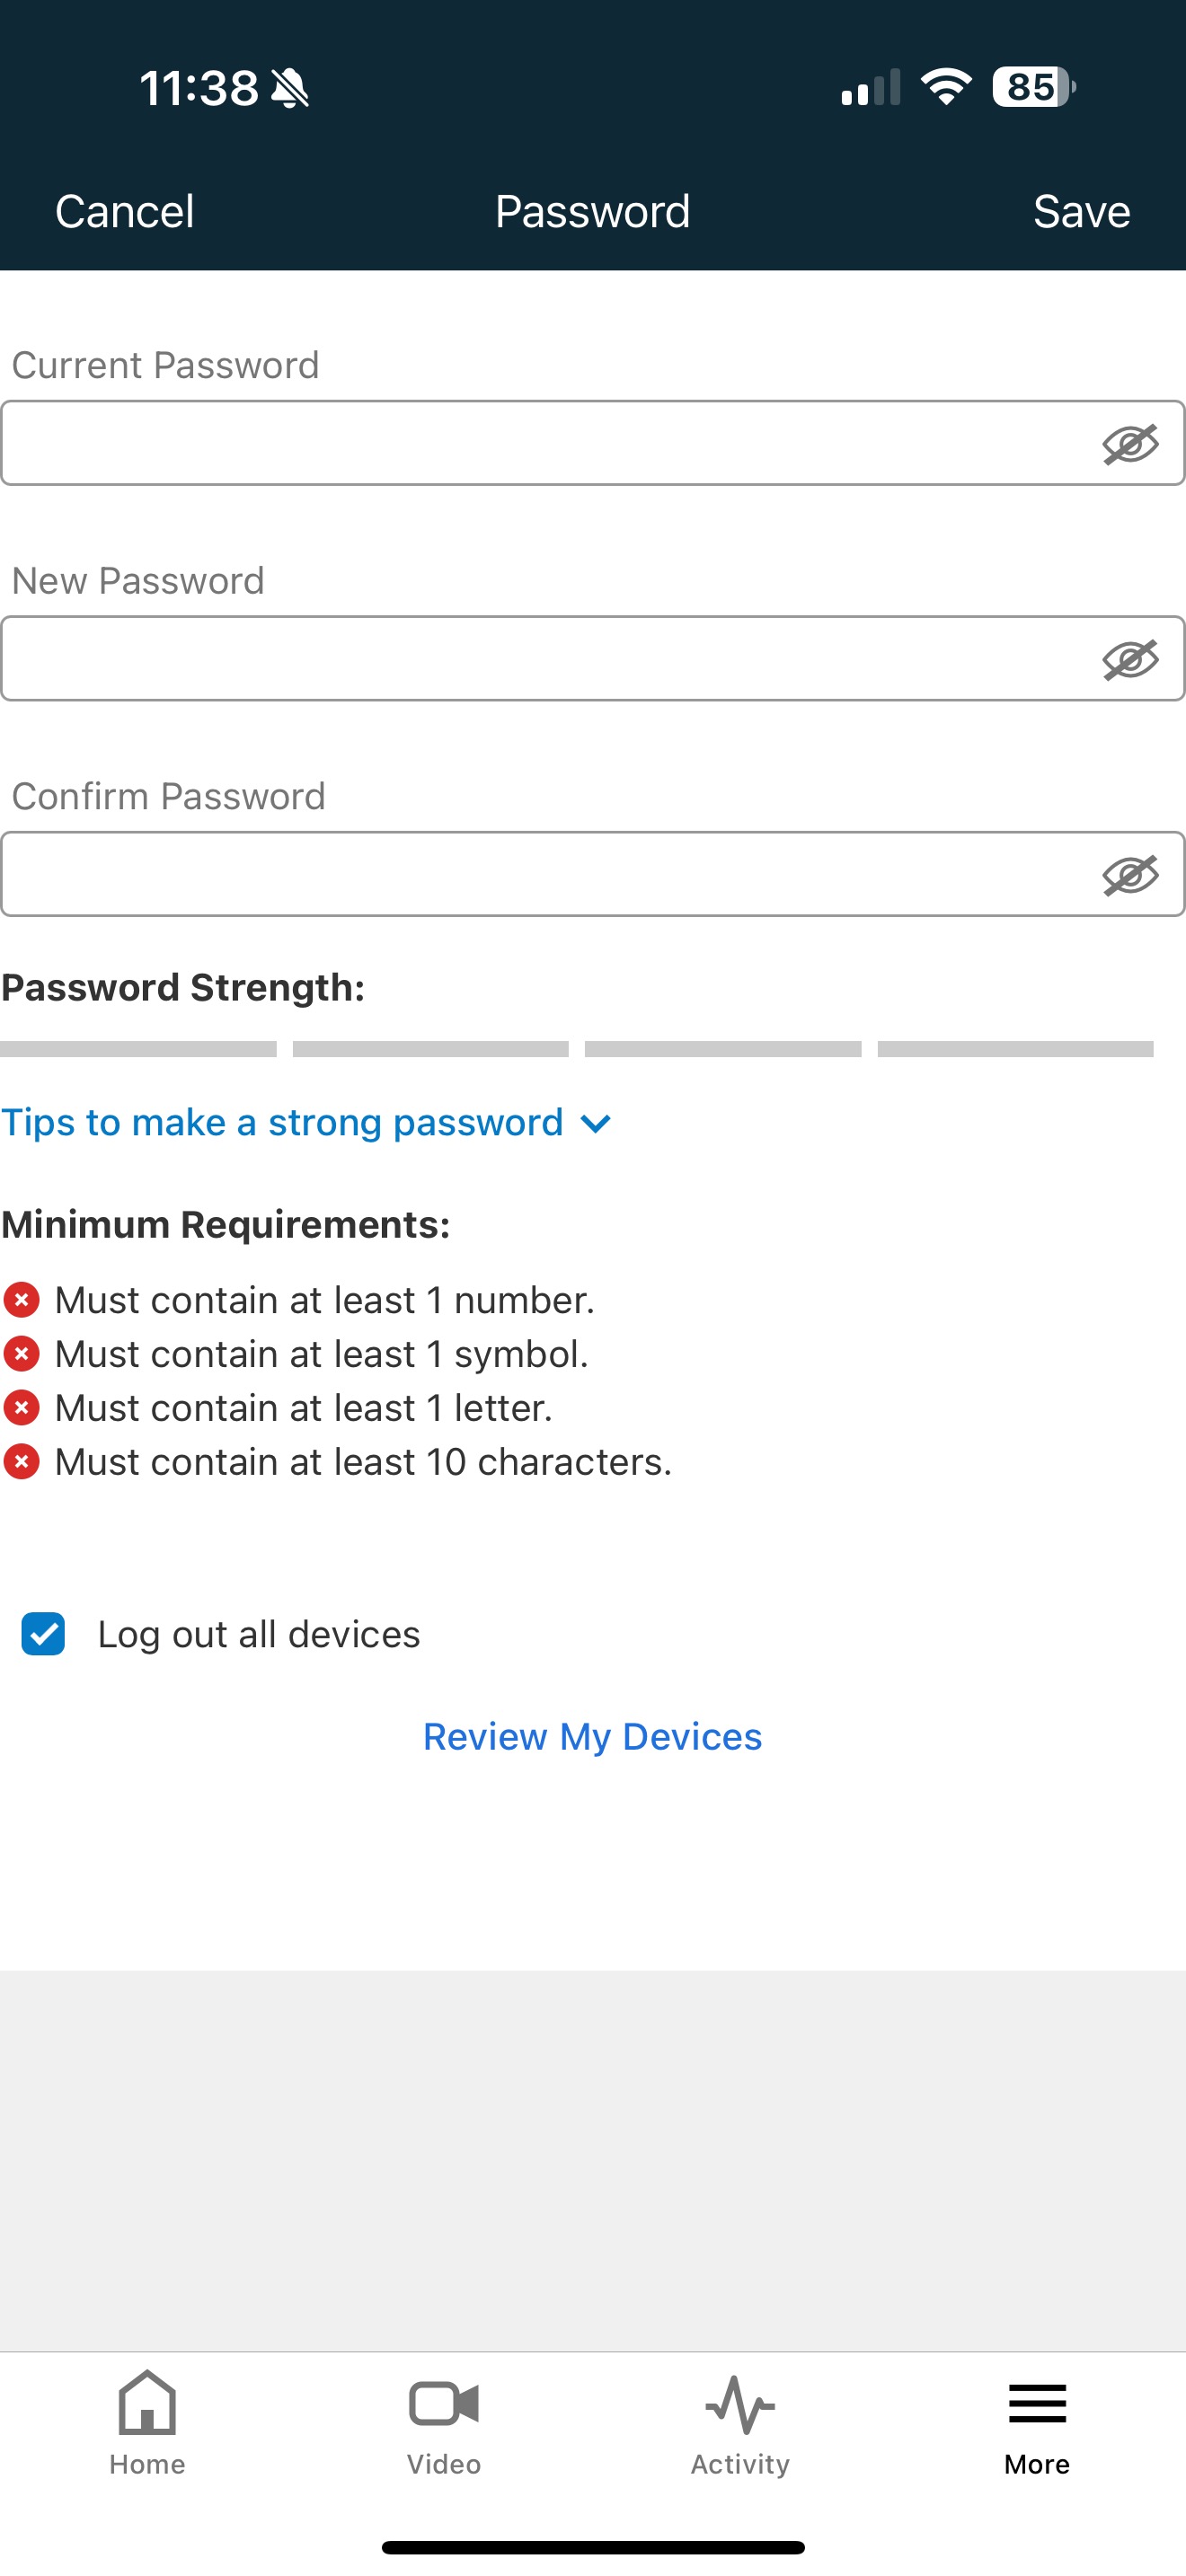1186x2576 pixels.
Task: Expand Tips to make a strong password
Action: [282, 1122]
